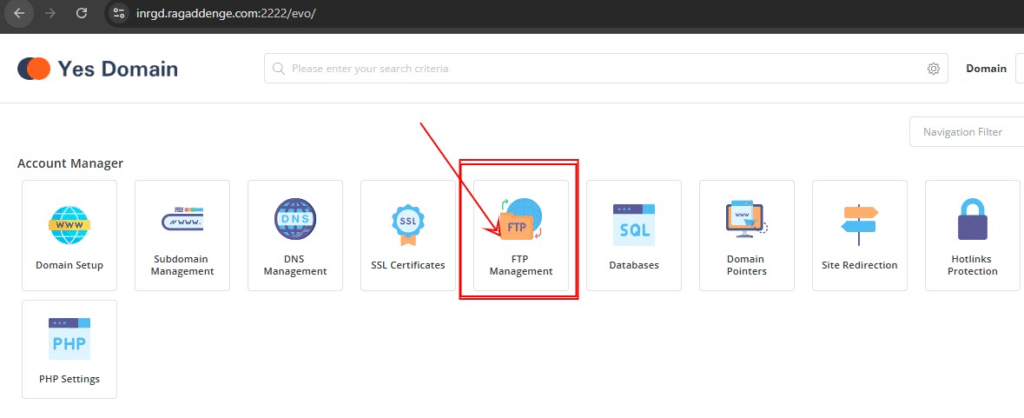Click the browser back arrow
1024x418 pixels.
(x=19, y=14)
